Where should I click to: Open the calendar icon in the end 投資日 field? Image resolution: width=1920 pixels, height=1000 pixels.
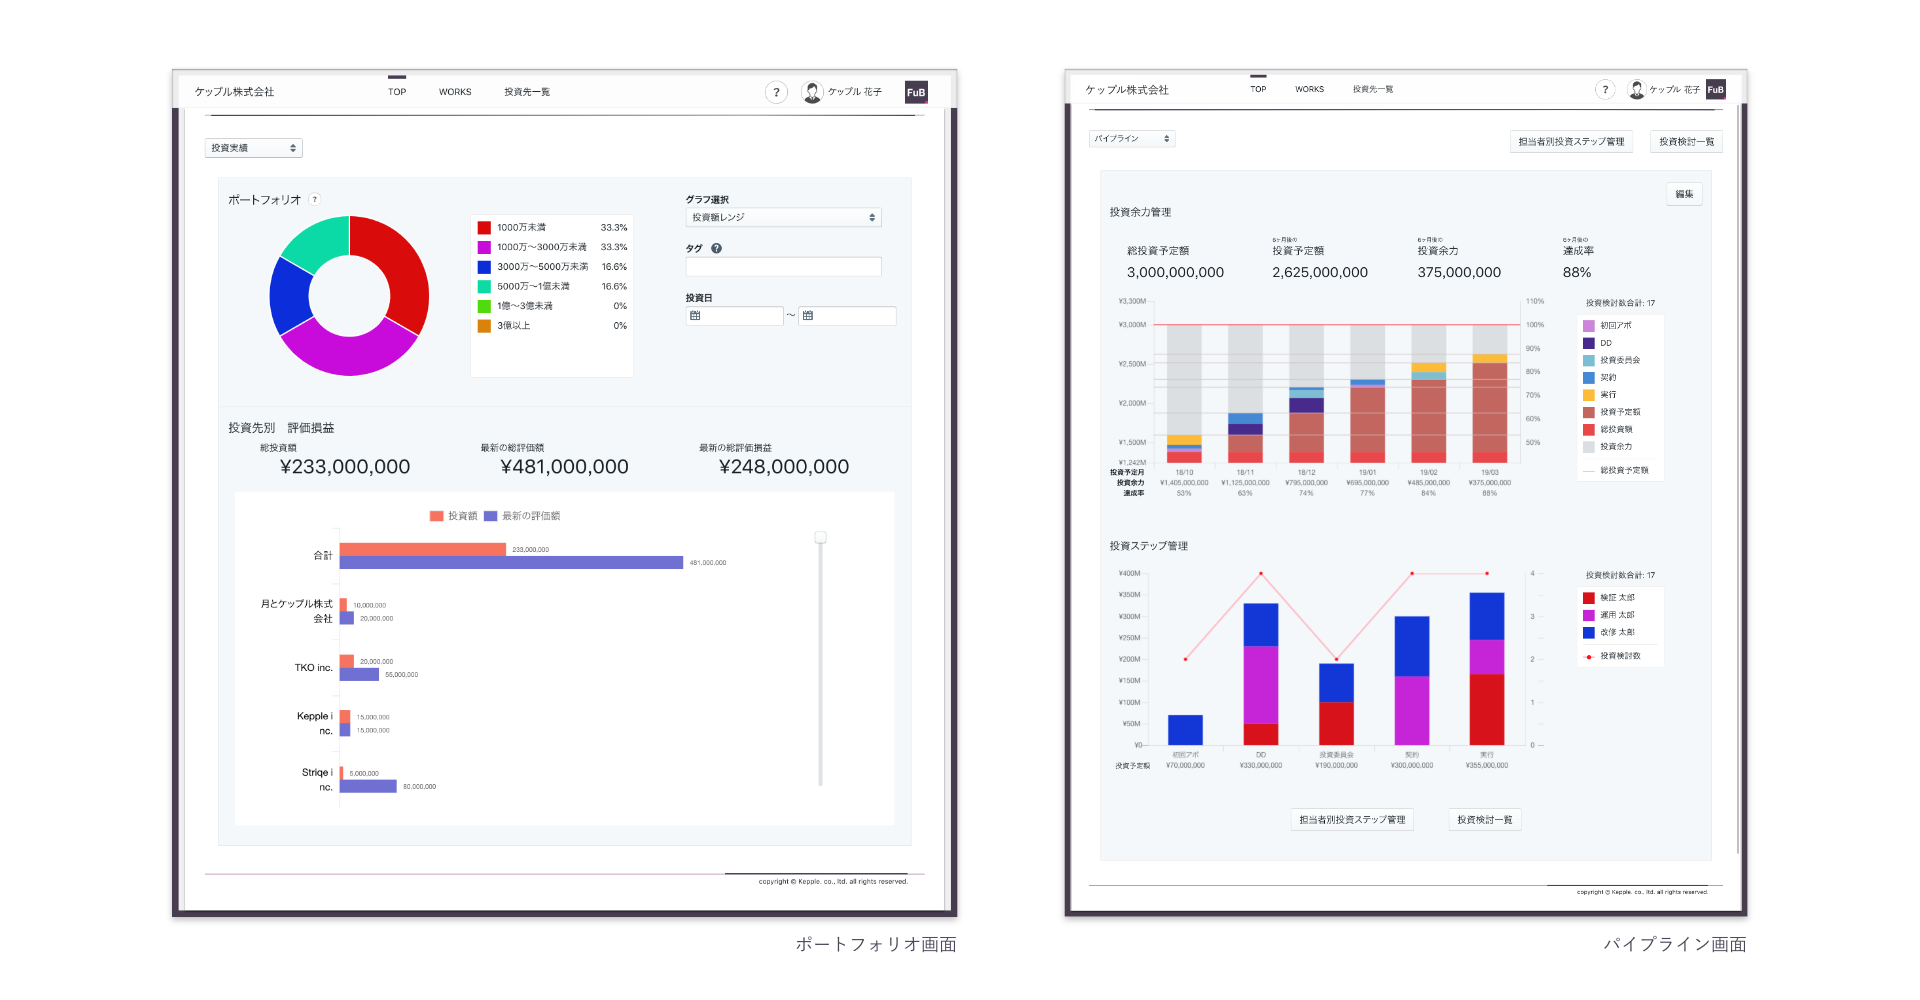click(808, 316)
